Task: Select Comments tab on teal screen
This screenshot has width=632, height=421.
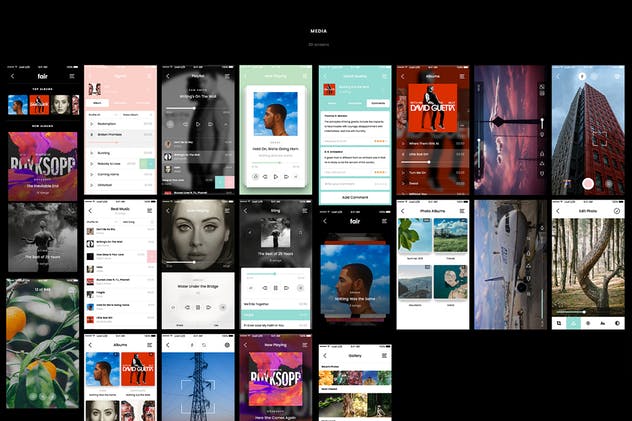Action: (378, 103)
